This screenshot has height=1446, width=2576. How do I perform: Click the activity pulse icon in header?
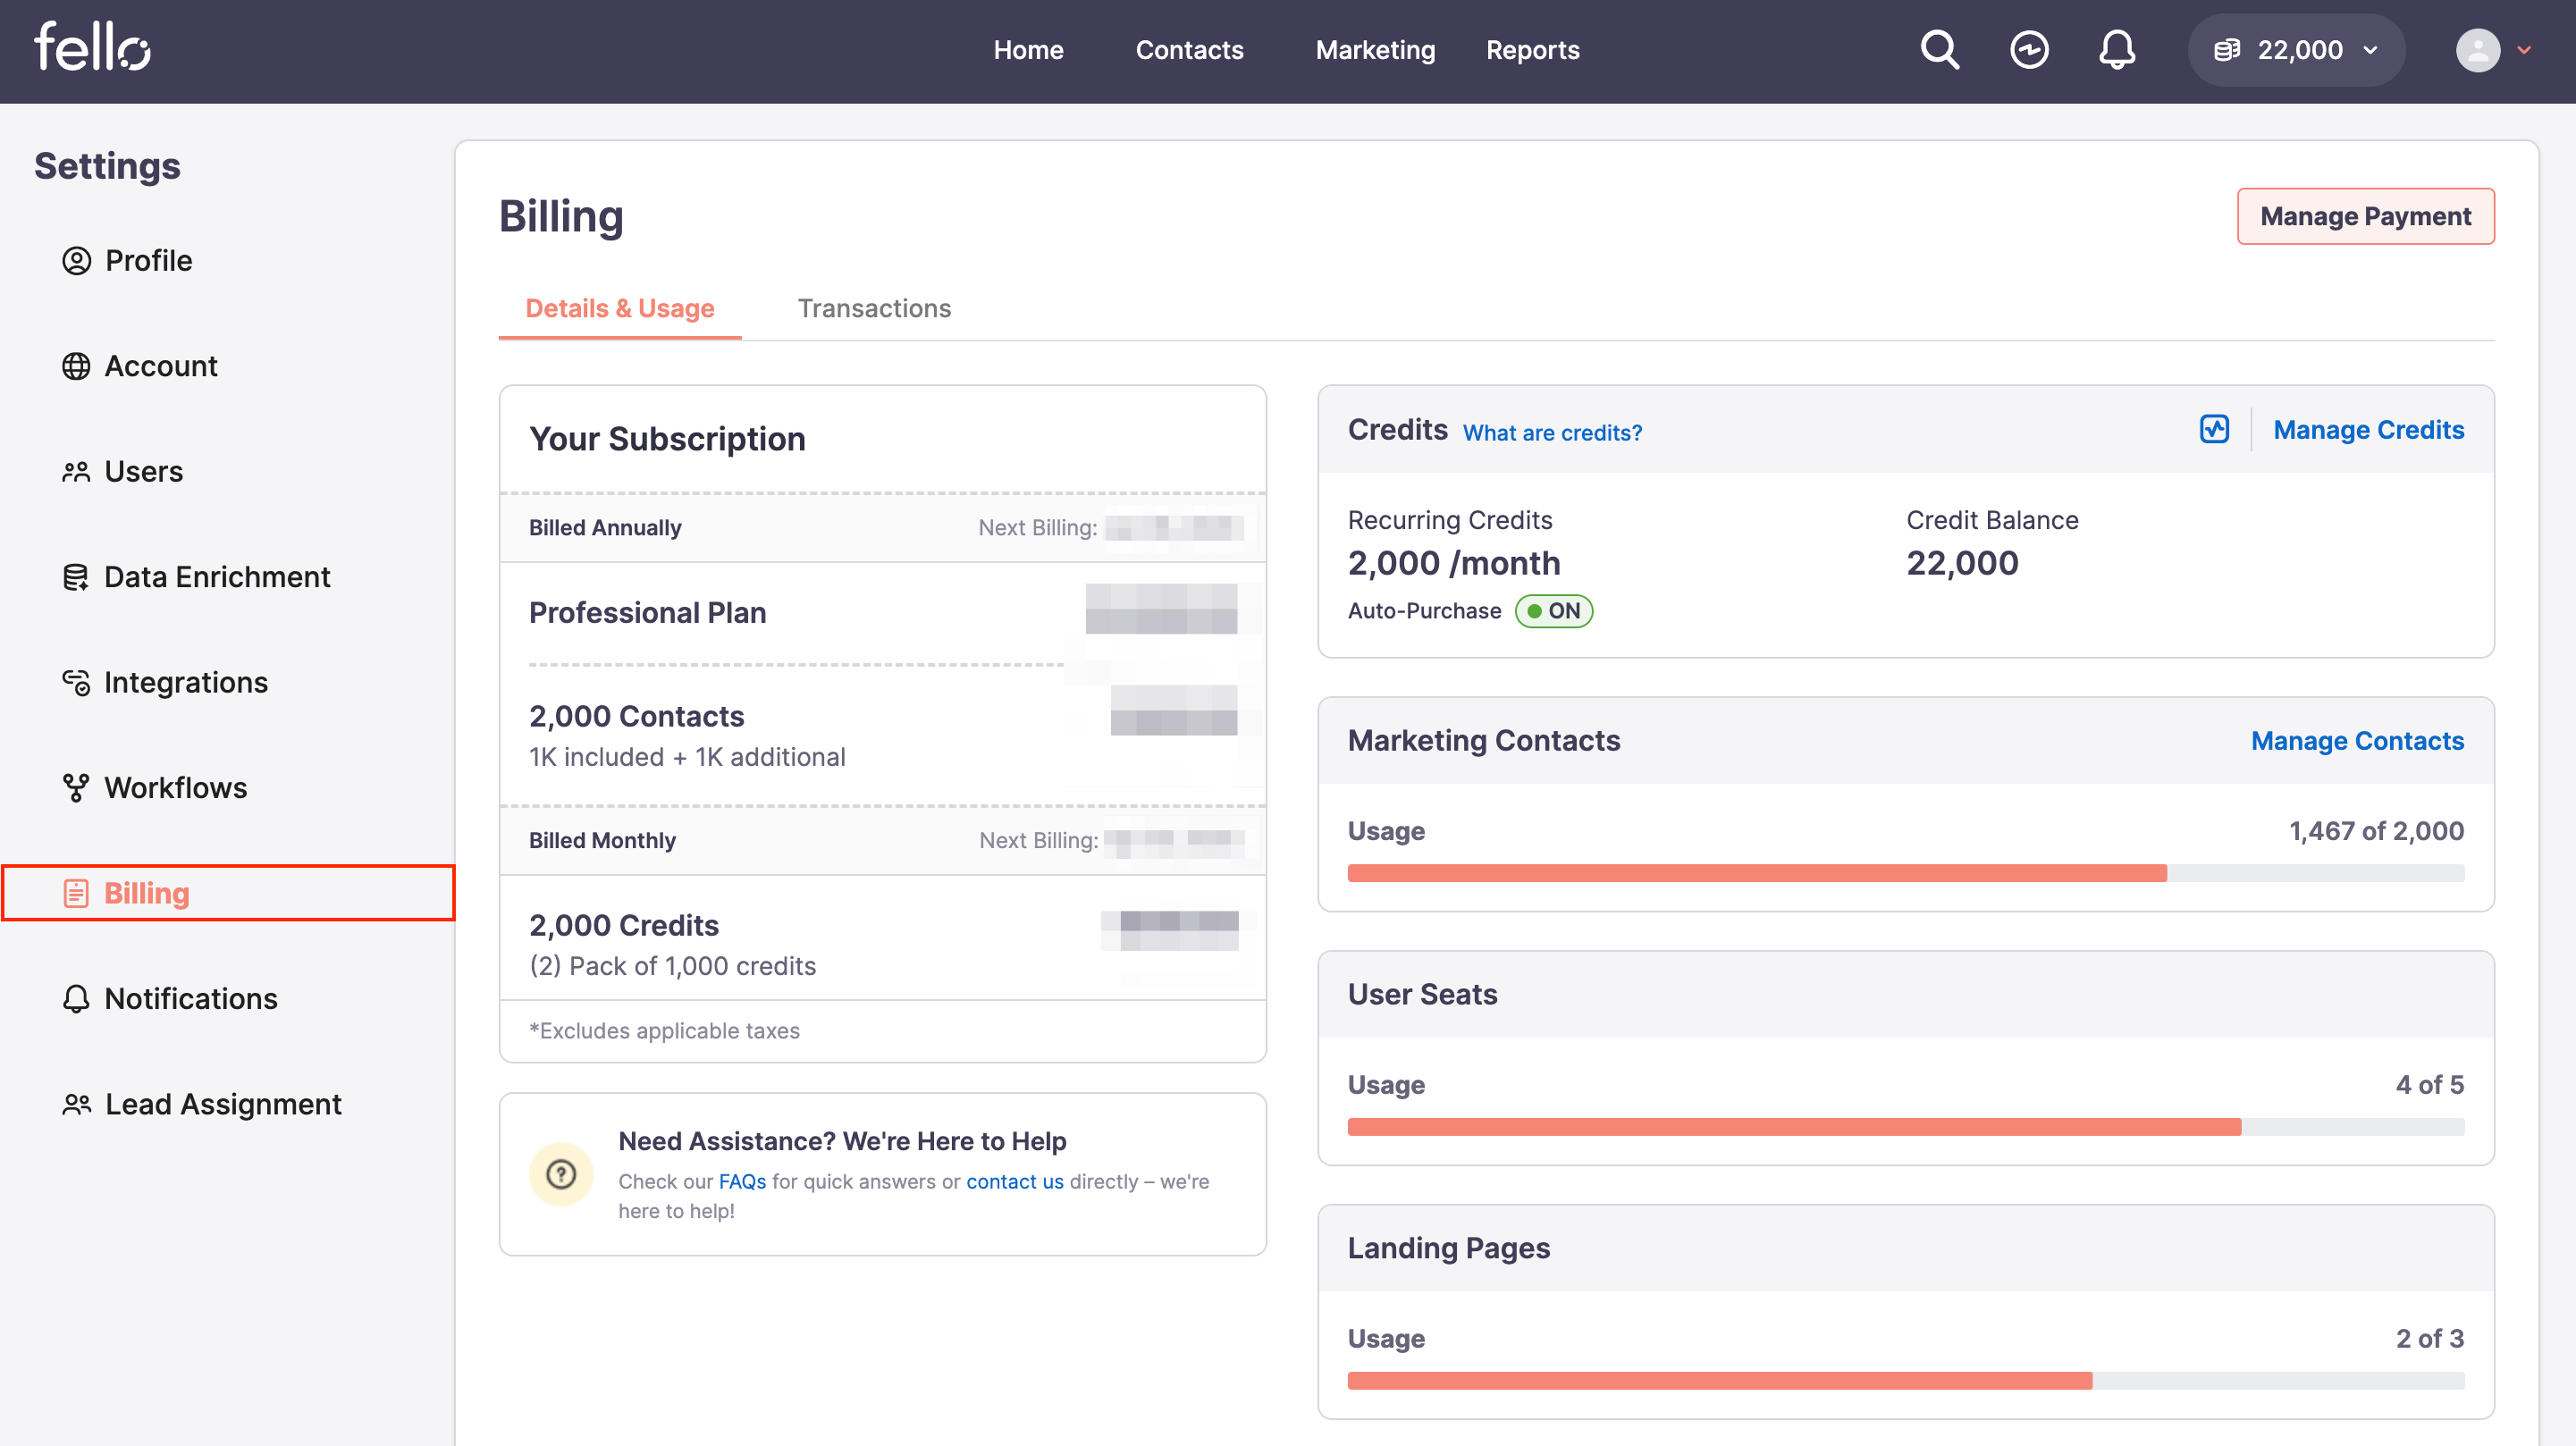2028,50
